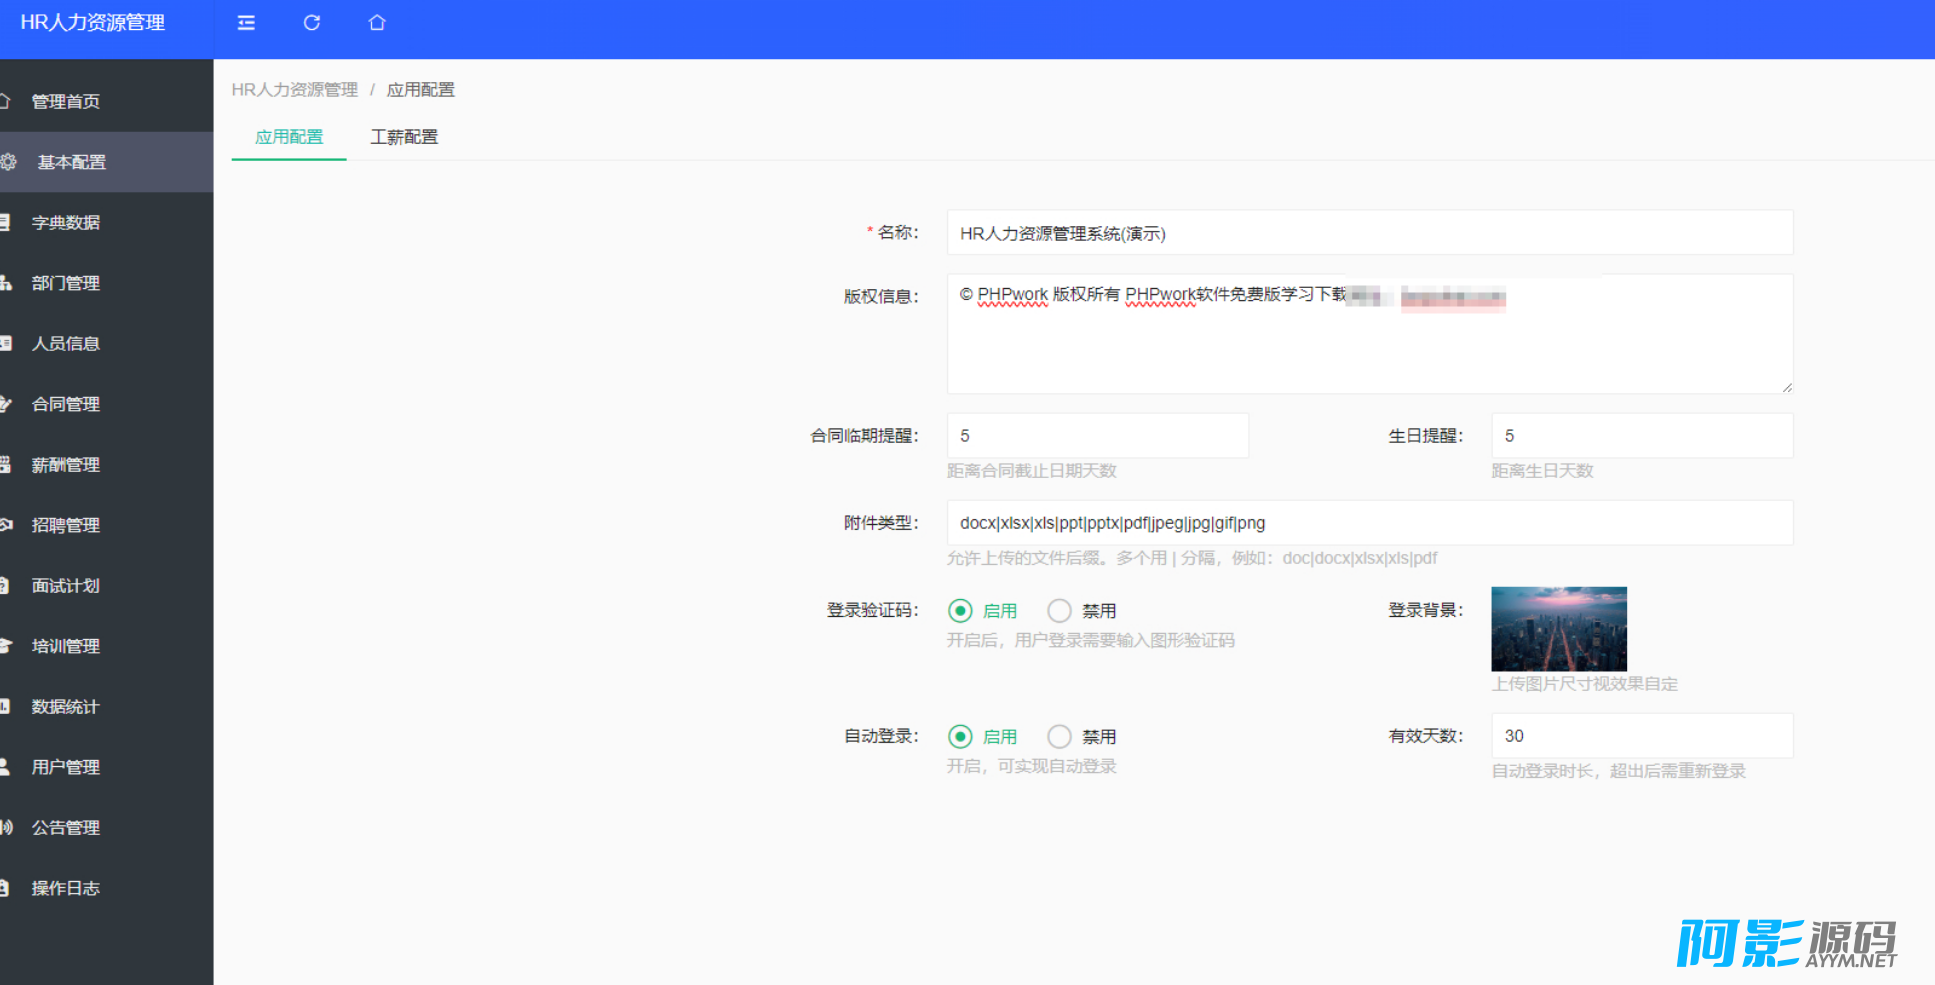Screen dimensions: 1935x985
Task: Click the home icon in top bar
Action: click(x=377, y=23)
